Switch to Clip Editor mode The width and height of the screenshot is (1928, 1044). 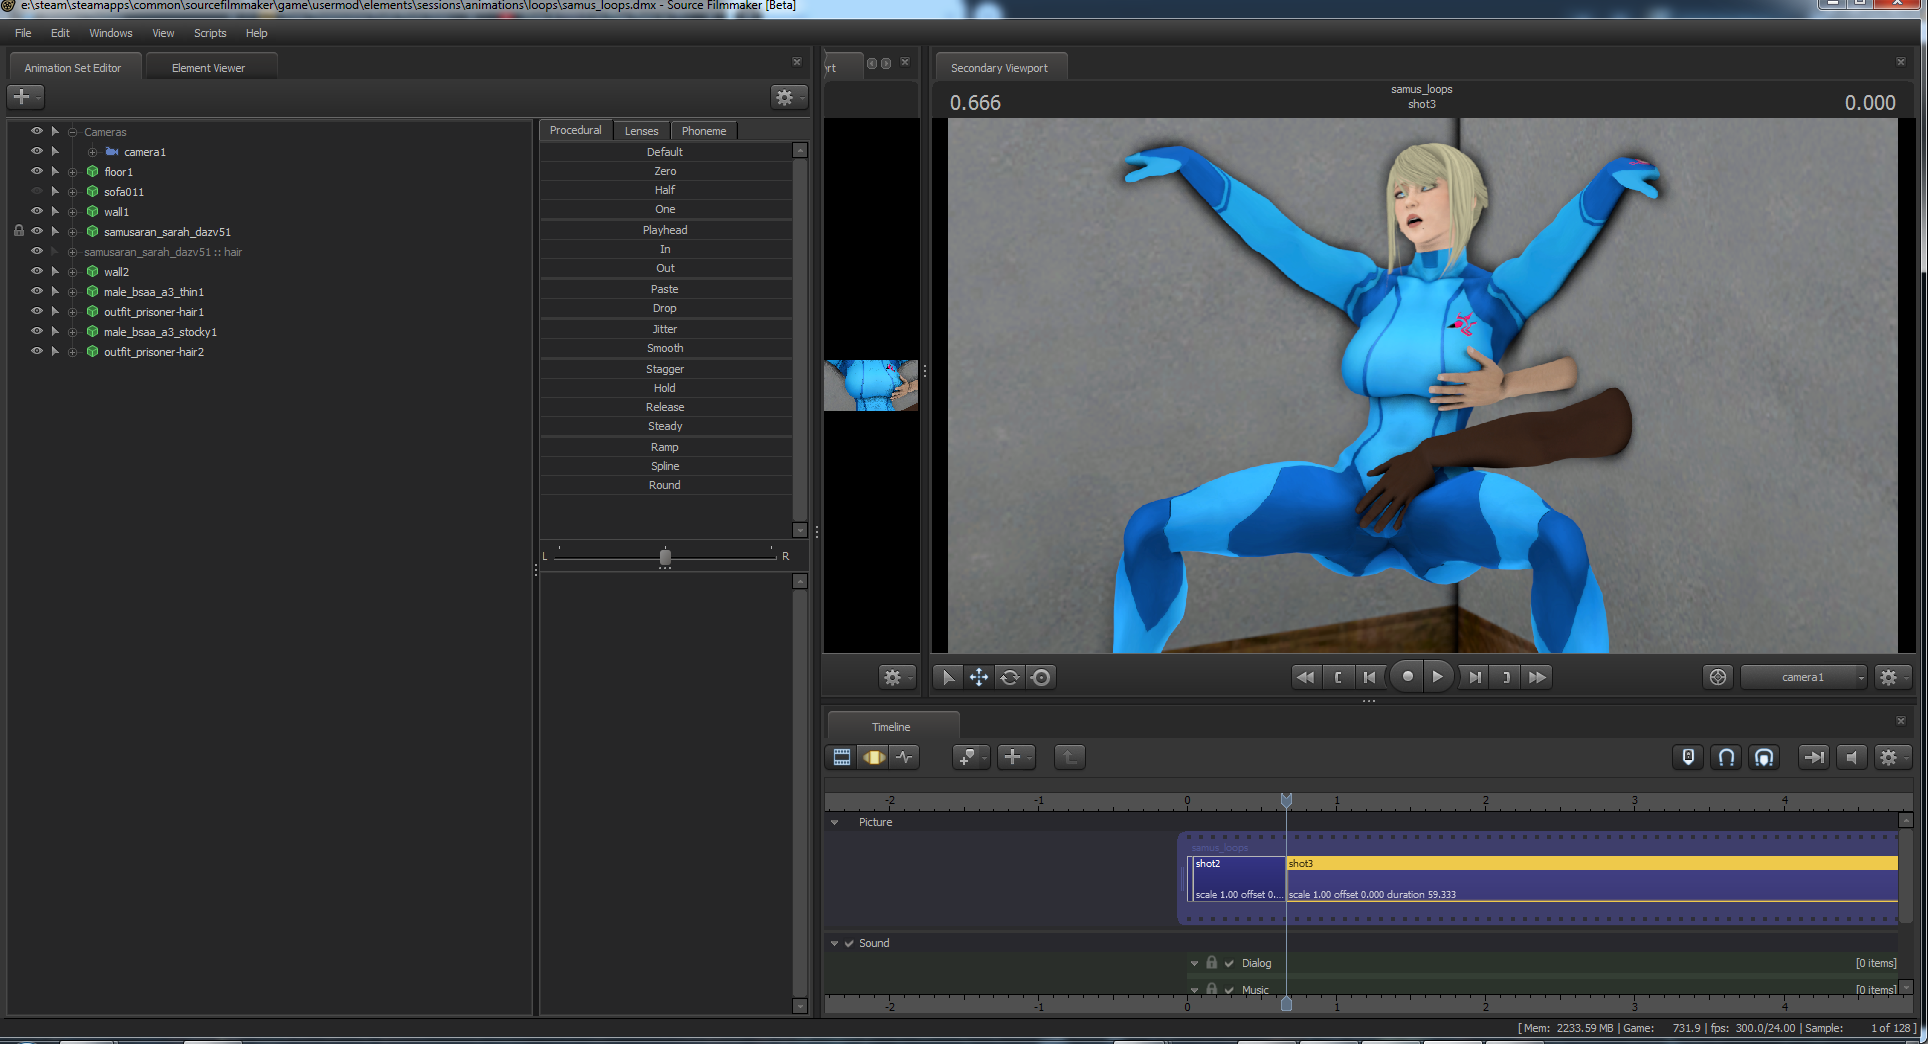[842, 757]
